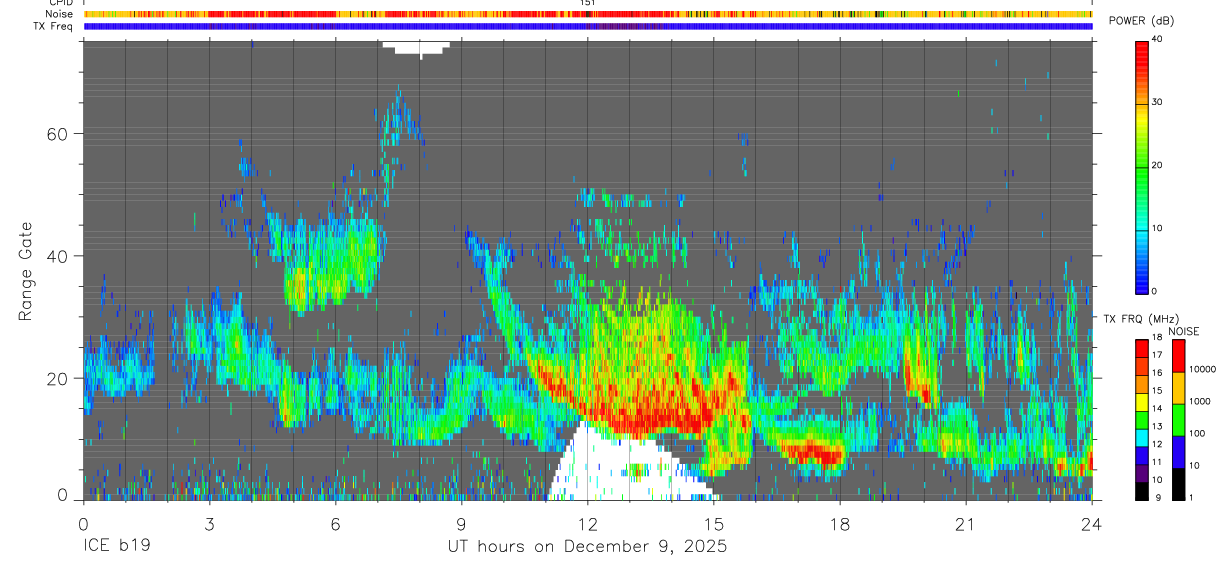Click the 'ICE b19' radar label
Viewport: 1228px width, 567px height.
[x=116, y=547]
